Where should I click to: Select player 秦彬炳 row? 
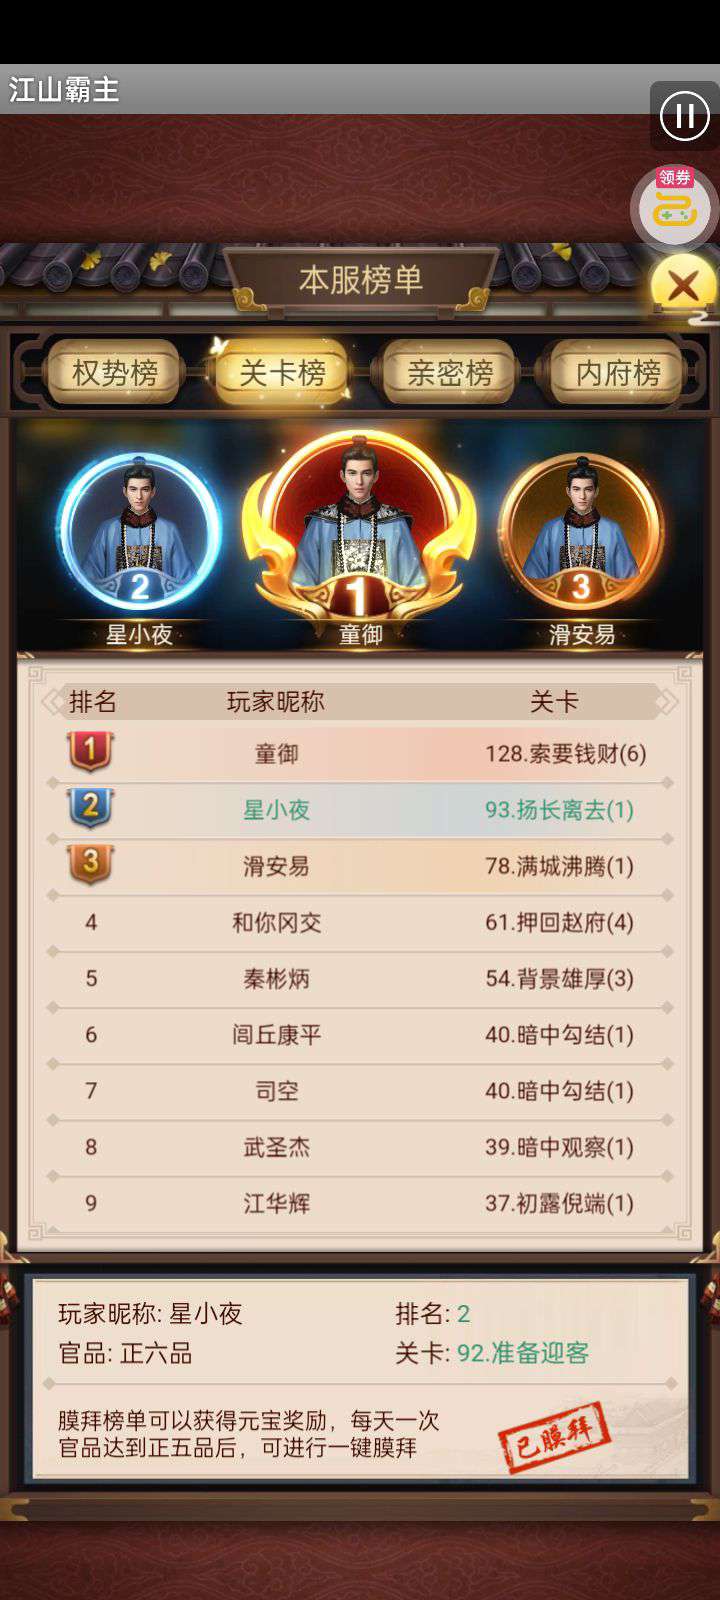(x=360, y=978)
